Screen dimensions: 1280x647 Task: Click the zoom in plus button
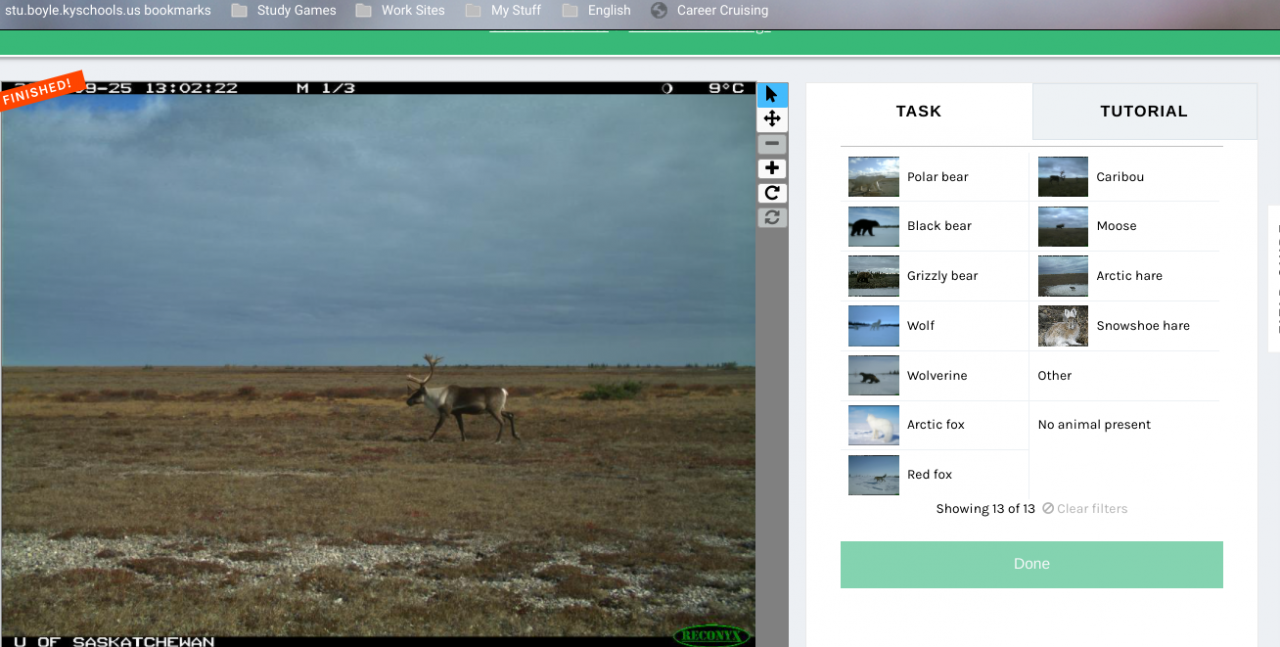772,168
